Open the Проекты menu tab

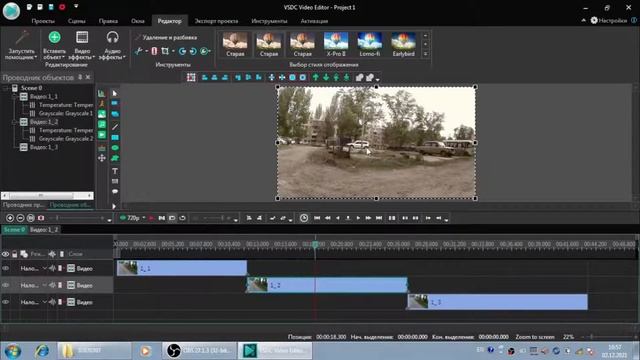43,21
